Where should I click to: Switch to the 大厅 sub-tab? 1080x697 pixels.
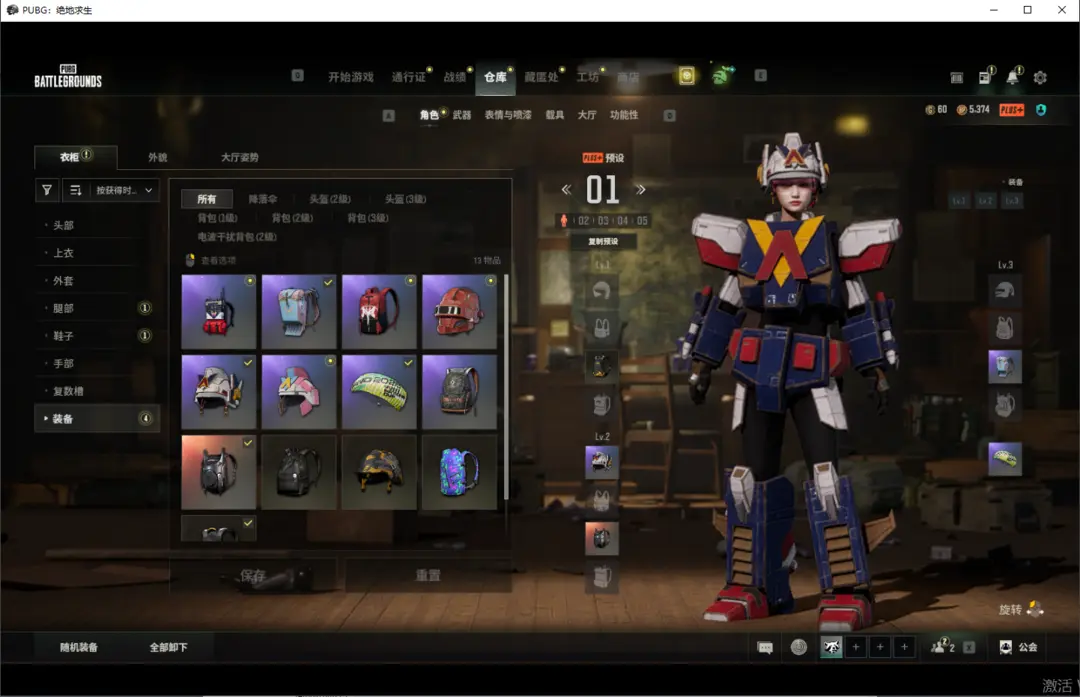pos(587,115)
